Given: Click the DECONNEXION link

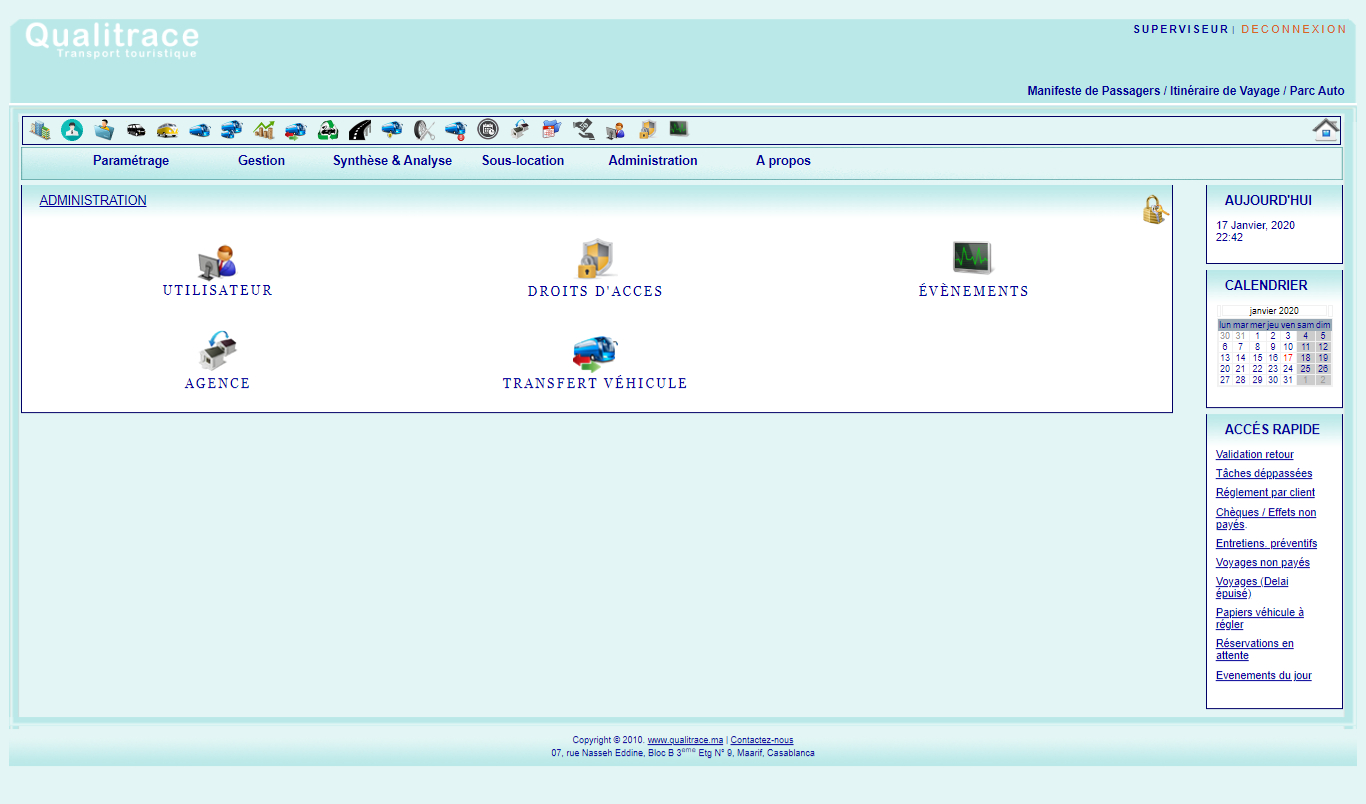Looking at the screenshot, I should tap(1294, 29).
